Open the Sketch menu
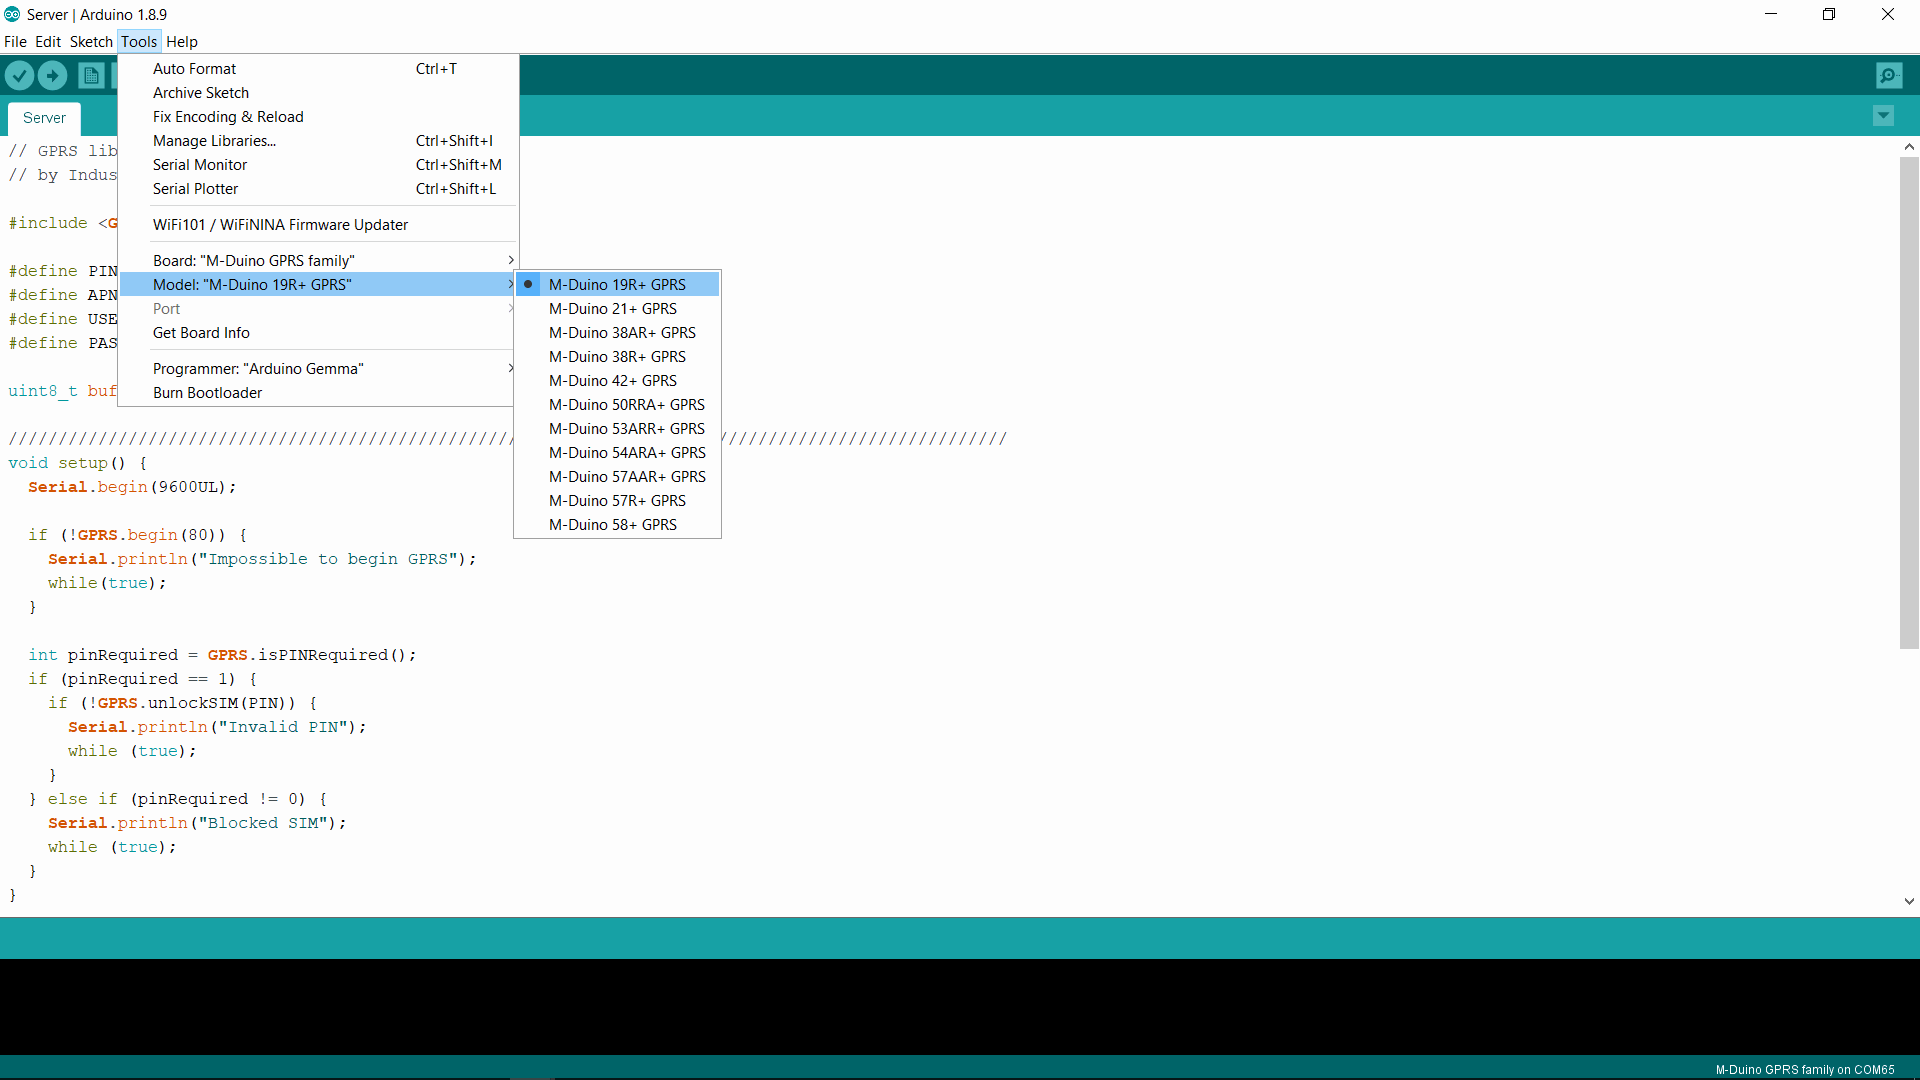Screen dimensions: 1920x1080 tap(90, 41)
